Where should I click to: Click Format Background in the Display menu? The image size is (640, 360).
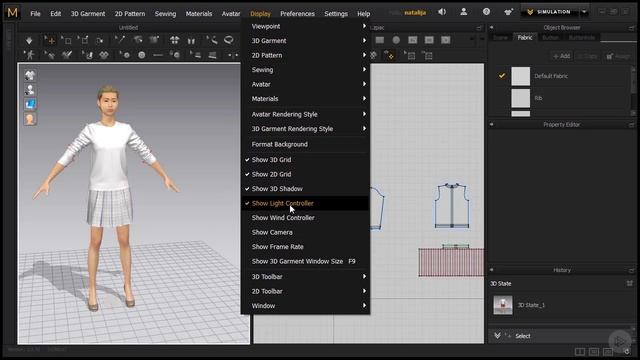(306, 144)
